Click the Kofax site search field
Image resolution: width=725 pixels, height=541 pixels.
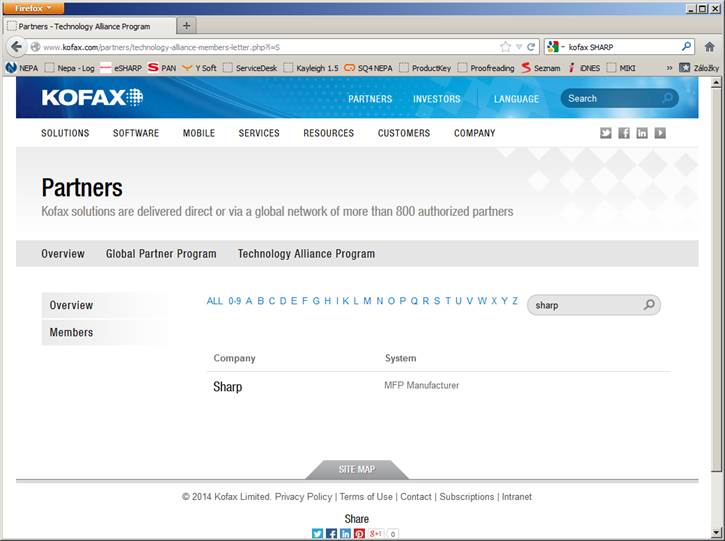(x=610, y=98)
